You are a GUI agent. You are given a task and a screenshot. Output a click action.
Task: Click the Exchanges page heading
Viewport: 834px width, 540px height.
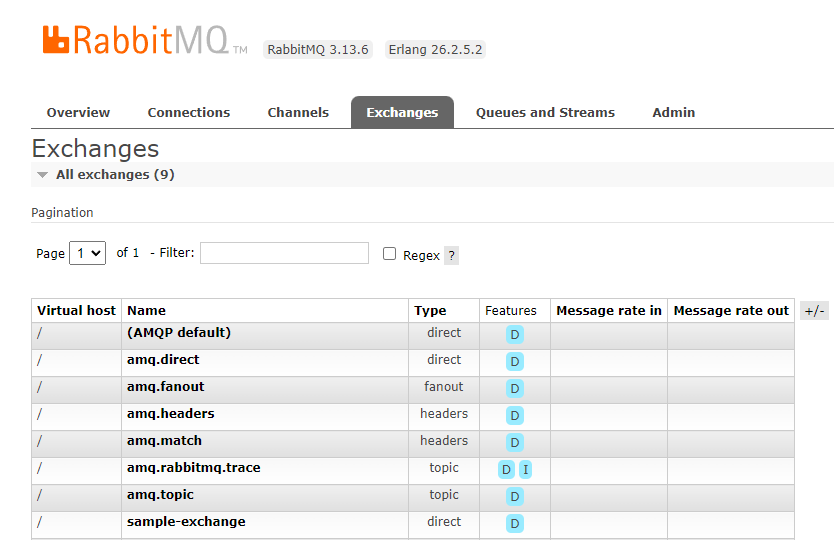95,149
